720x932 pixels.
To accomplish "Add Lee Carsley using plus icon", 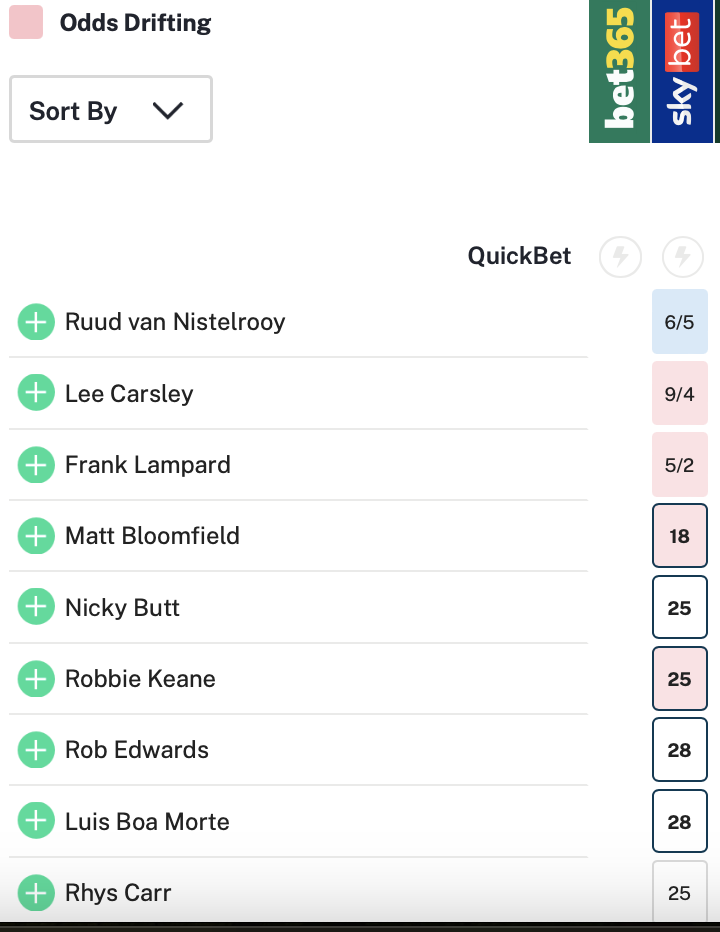I will point(36,393).
